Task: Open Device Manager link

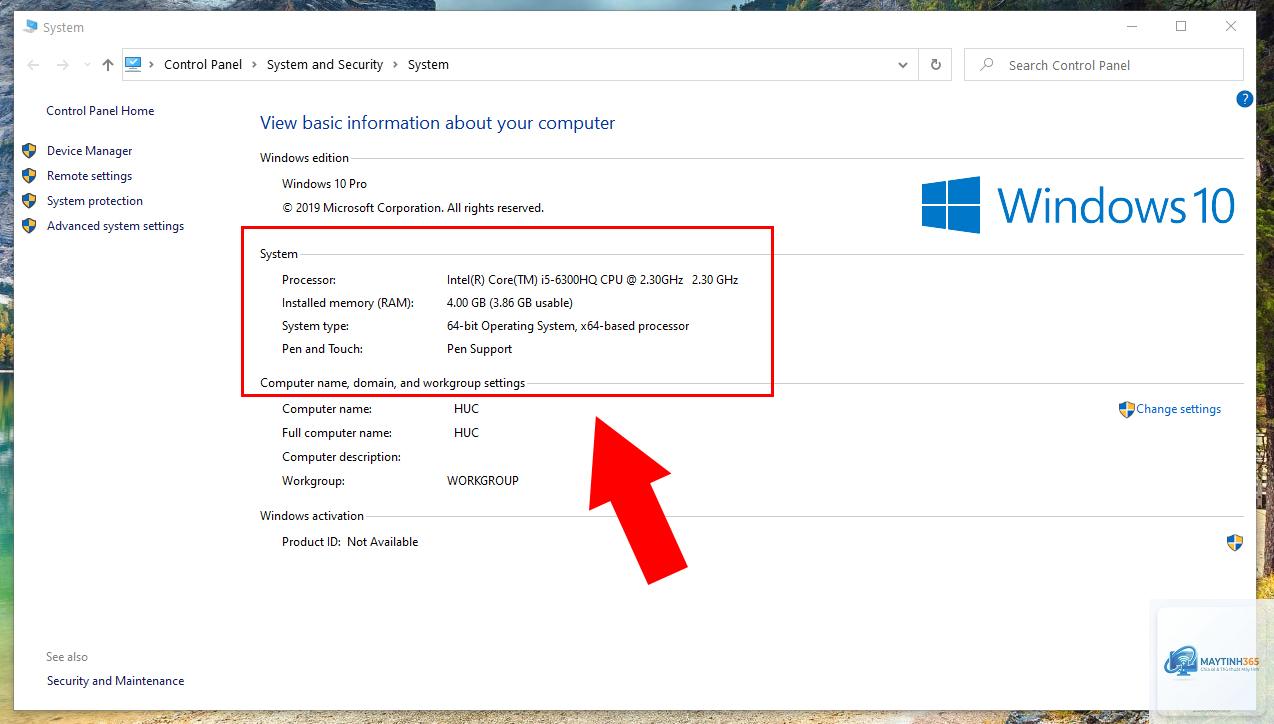Action: pyautogui.click(x=89, y=151)
